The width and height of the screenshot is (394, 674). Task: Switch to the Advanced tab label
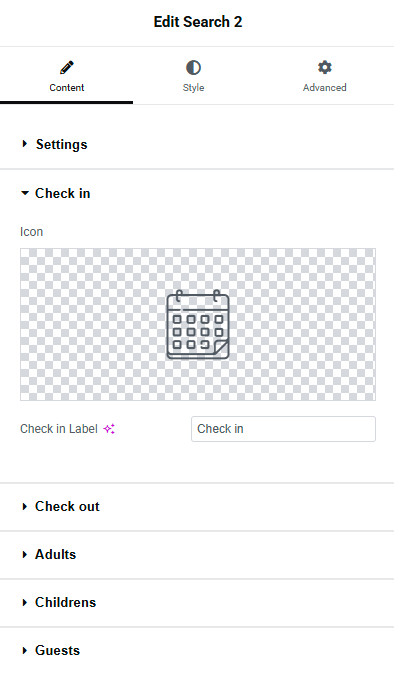pyautogui.click(x=325, y=88)
